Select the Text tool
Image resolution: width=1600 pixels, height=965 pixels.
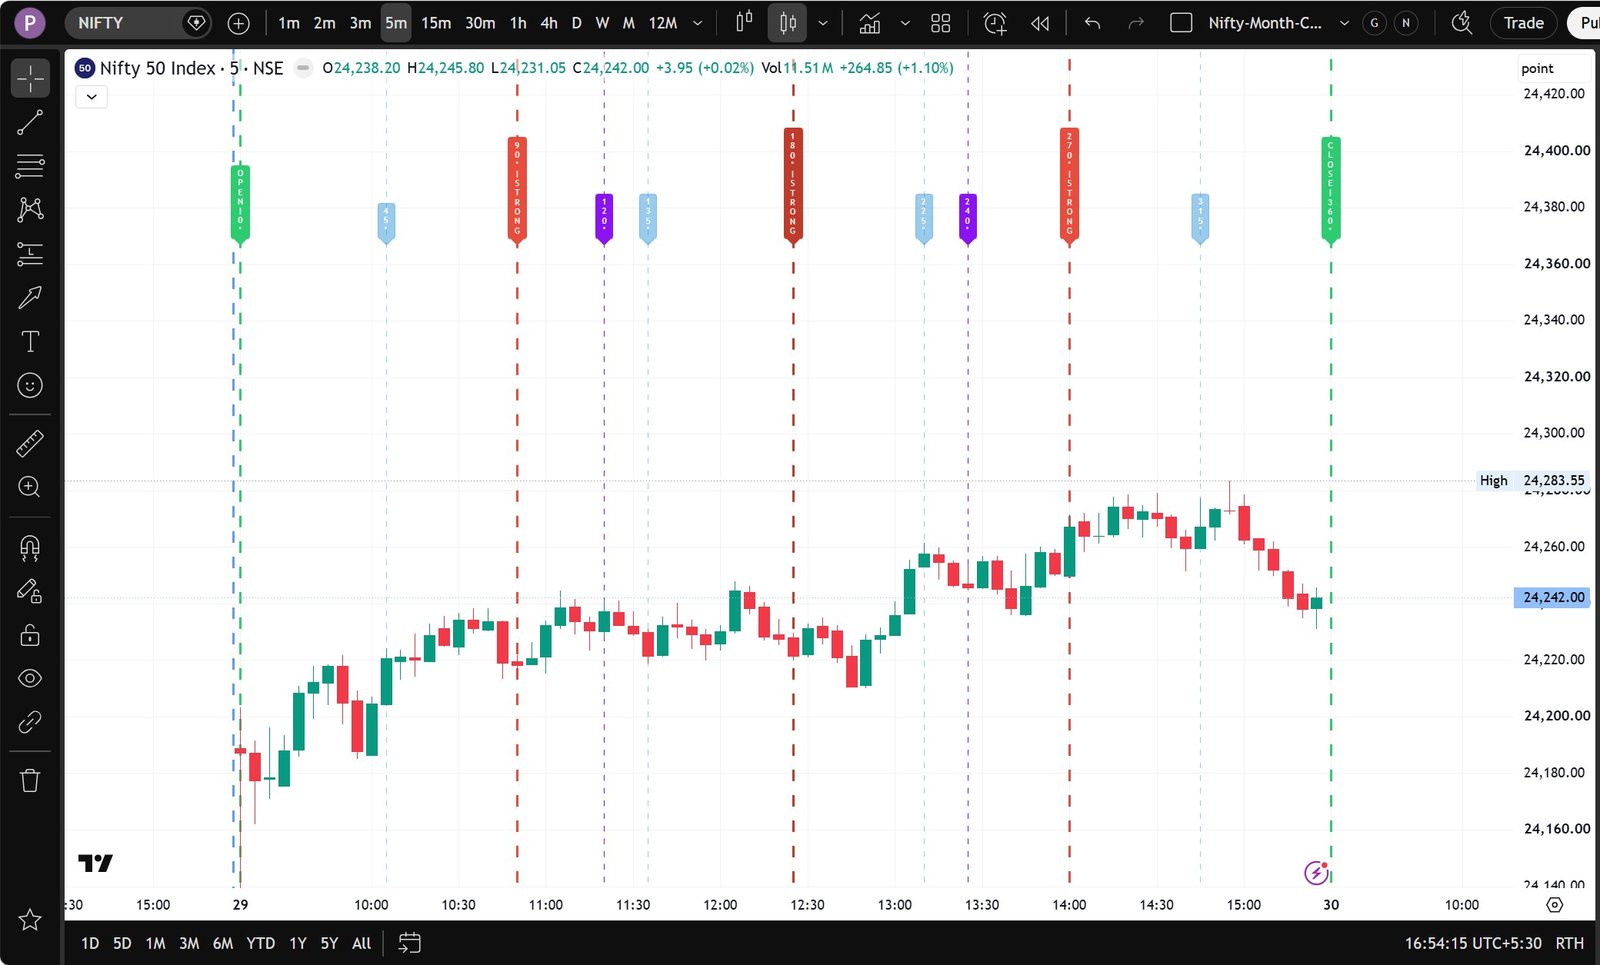tap(30, 341)
